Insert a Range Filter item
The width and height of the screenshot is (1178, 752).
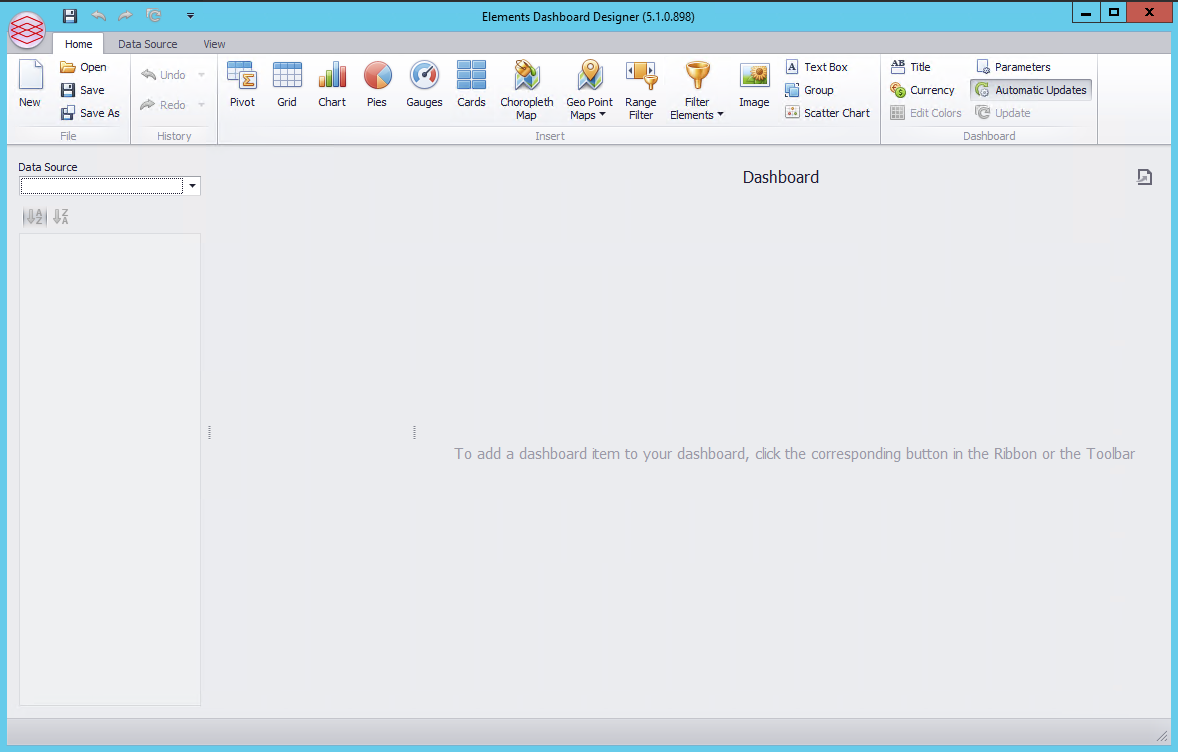[641, 89]
